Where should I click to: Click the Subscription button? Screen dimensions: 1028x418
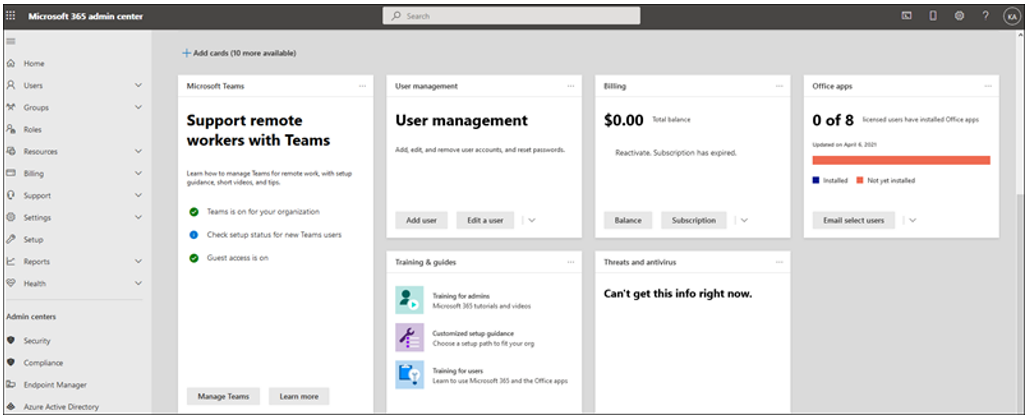(694, 220)
